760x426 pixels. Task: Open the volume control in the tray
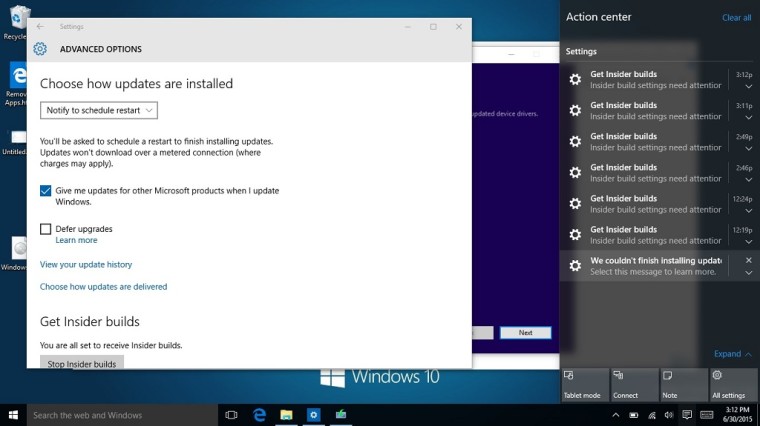(669, 415)
